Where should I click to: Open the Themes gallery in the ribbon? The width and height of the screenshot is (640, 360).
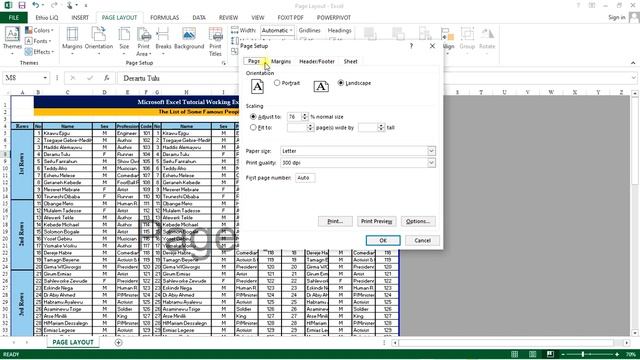tap(12, 41)
